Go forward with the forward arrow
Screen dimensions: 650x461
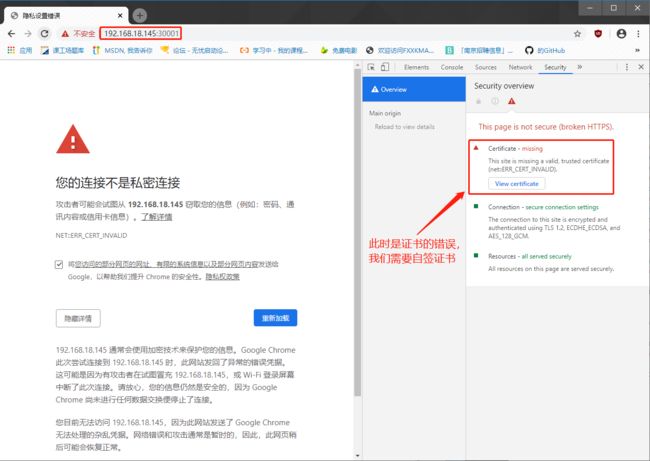coord(28,34)
